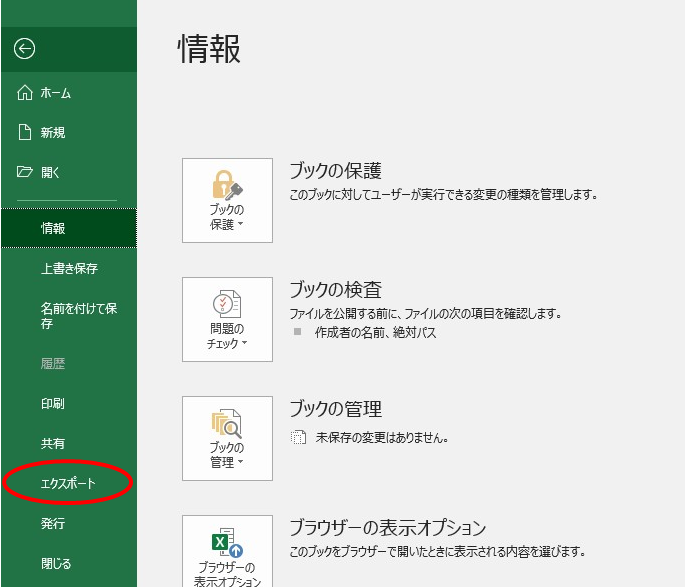Select 新規 in the sidebar
This screenshot has width=685, height=587.
(69, 133)
